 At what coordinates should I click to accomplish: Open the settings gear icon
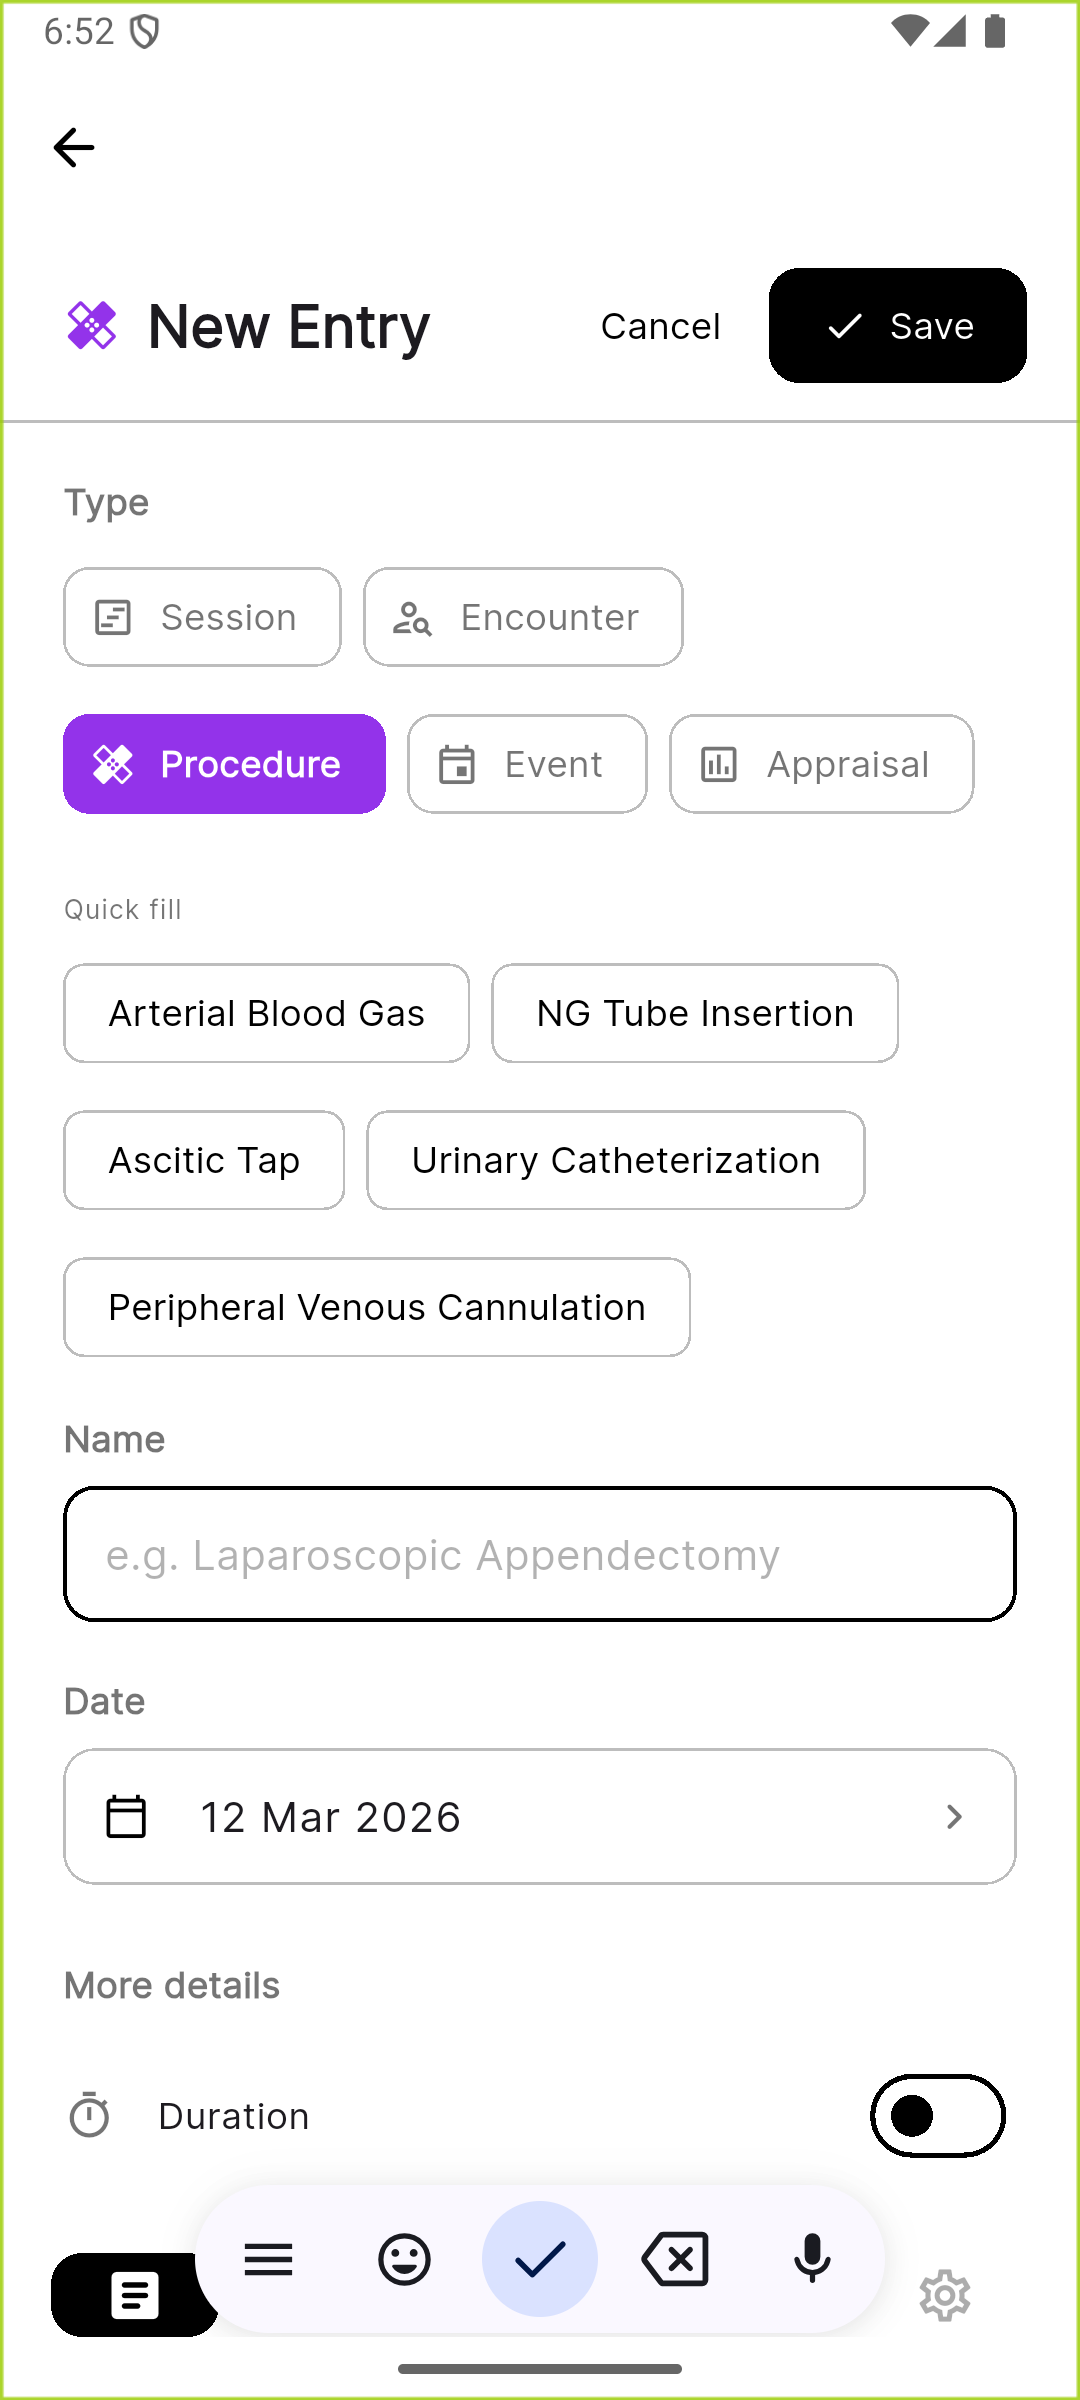point(945,2295)
